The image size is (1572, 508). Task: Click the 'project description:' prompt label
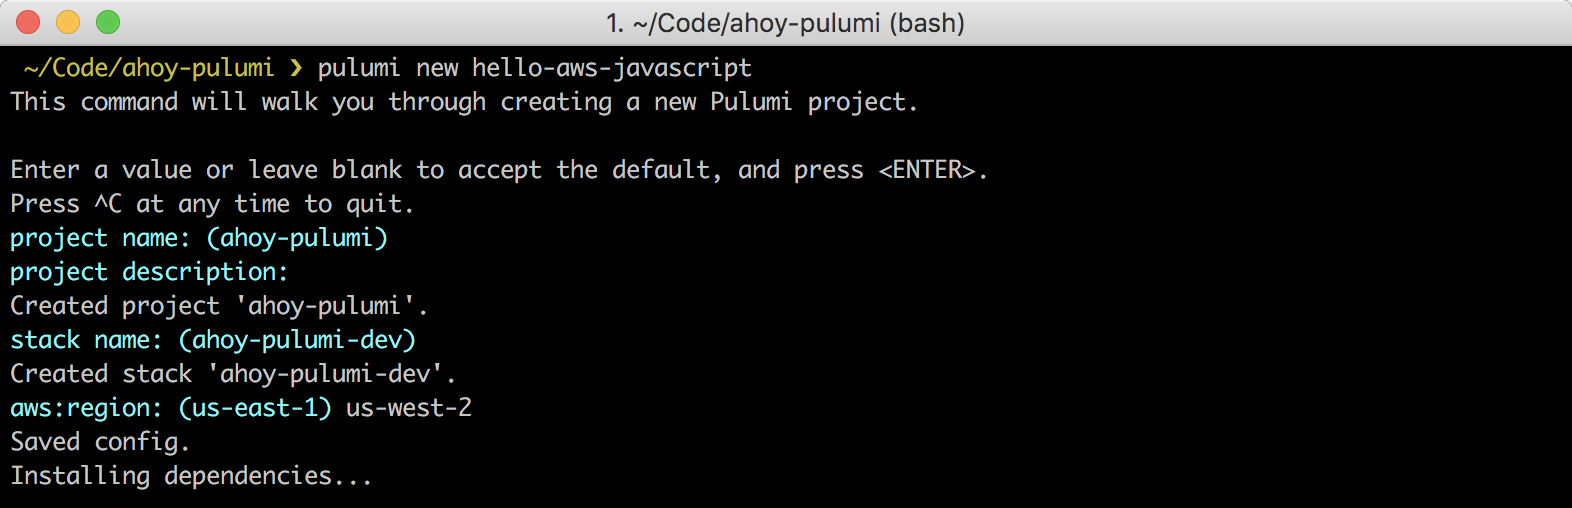pos(149,272)
